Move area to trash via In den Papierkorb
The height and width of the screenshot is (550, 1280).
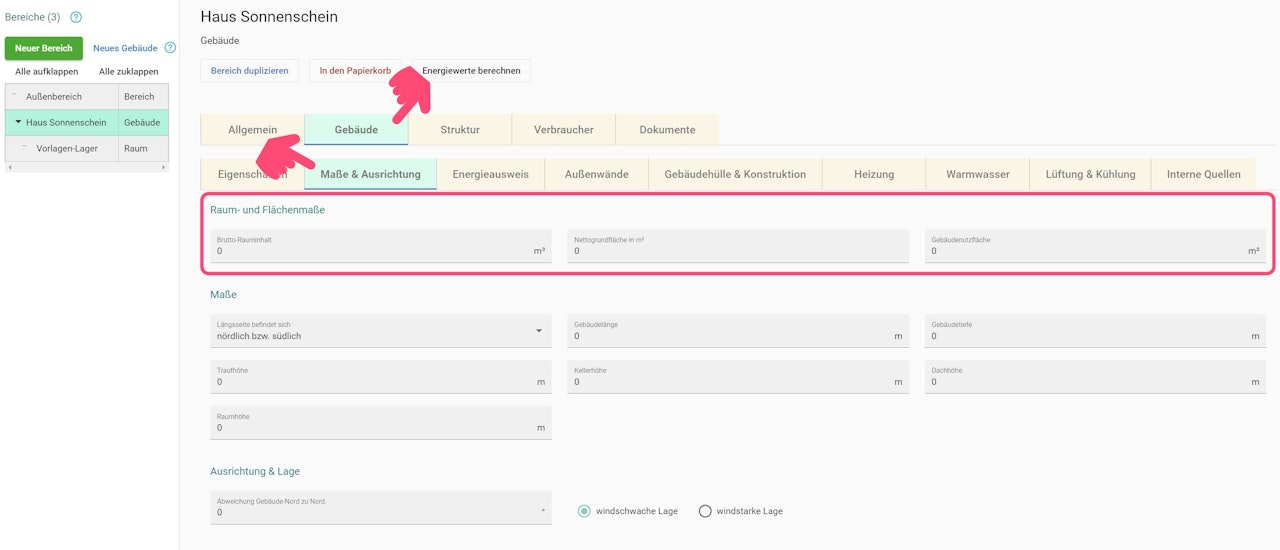(x=355, y=71)
